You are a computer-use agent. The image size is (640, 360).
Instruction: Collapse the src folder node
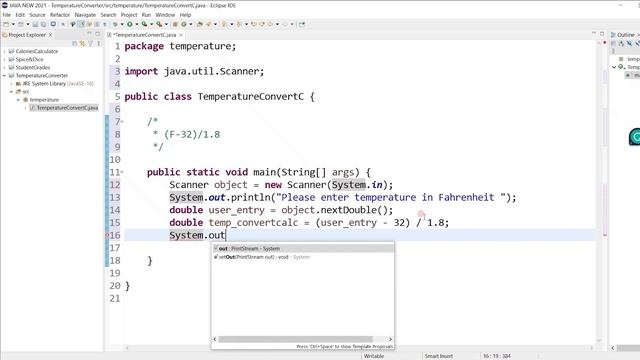coord(11,92)
